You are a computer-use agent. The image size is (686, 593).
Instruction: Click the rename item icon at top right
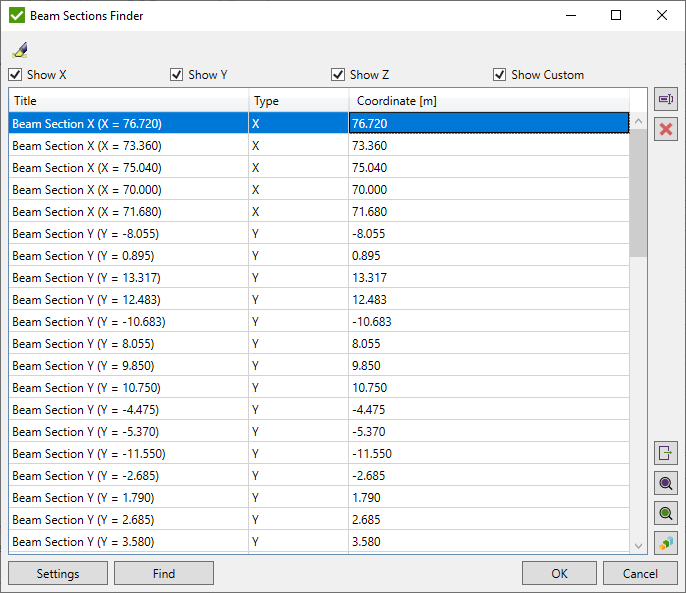(x=666, y=99)
